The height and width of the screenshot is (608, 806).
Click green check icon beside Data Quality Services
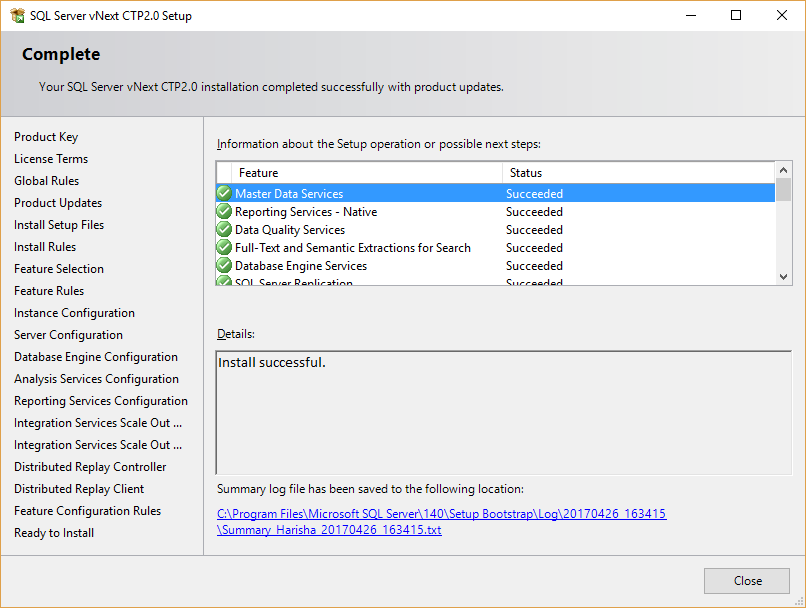pyautogui.click(x=224, y=229)
